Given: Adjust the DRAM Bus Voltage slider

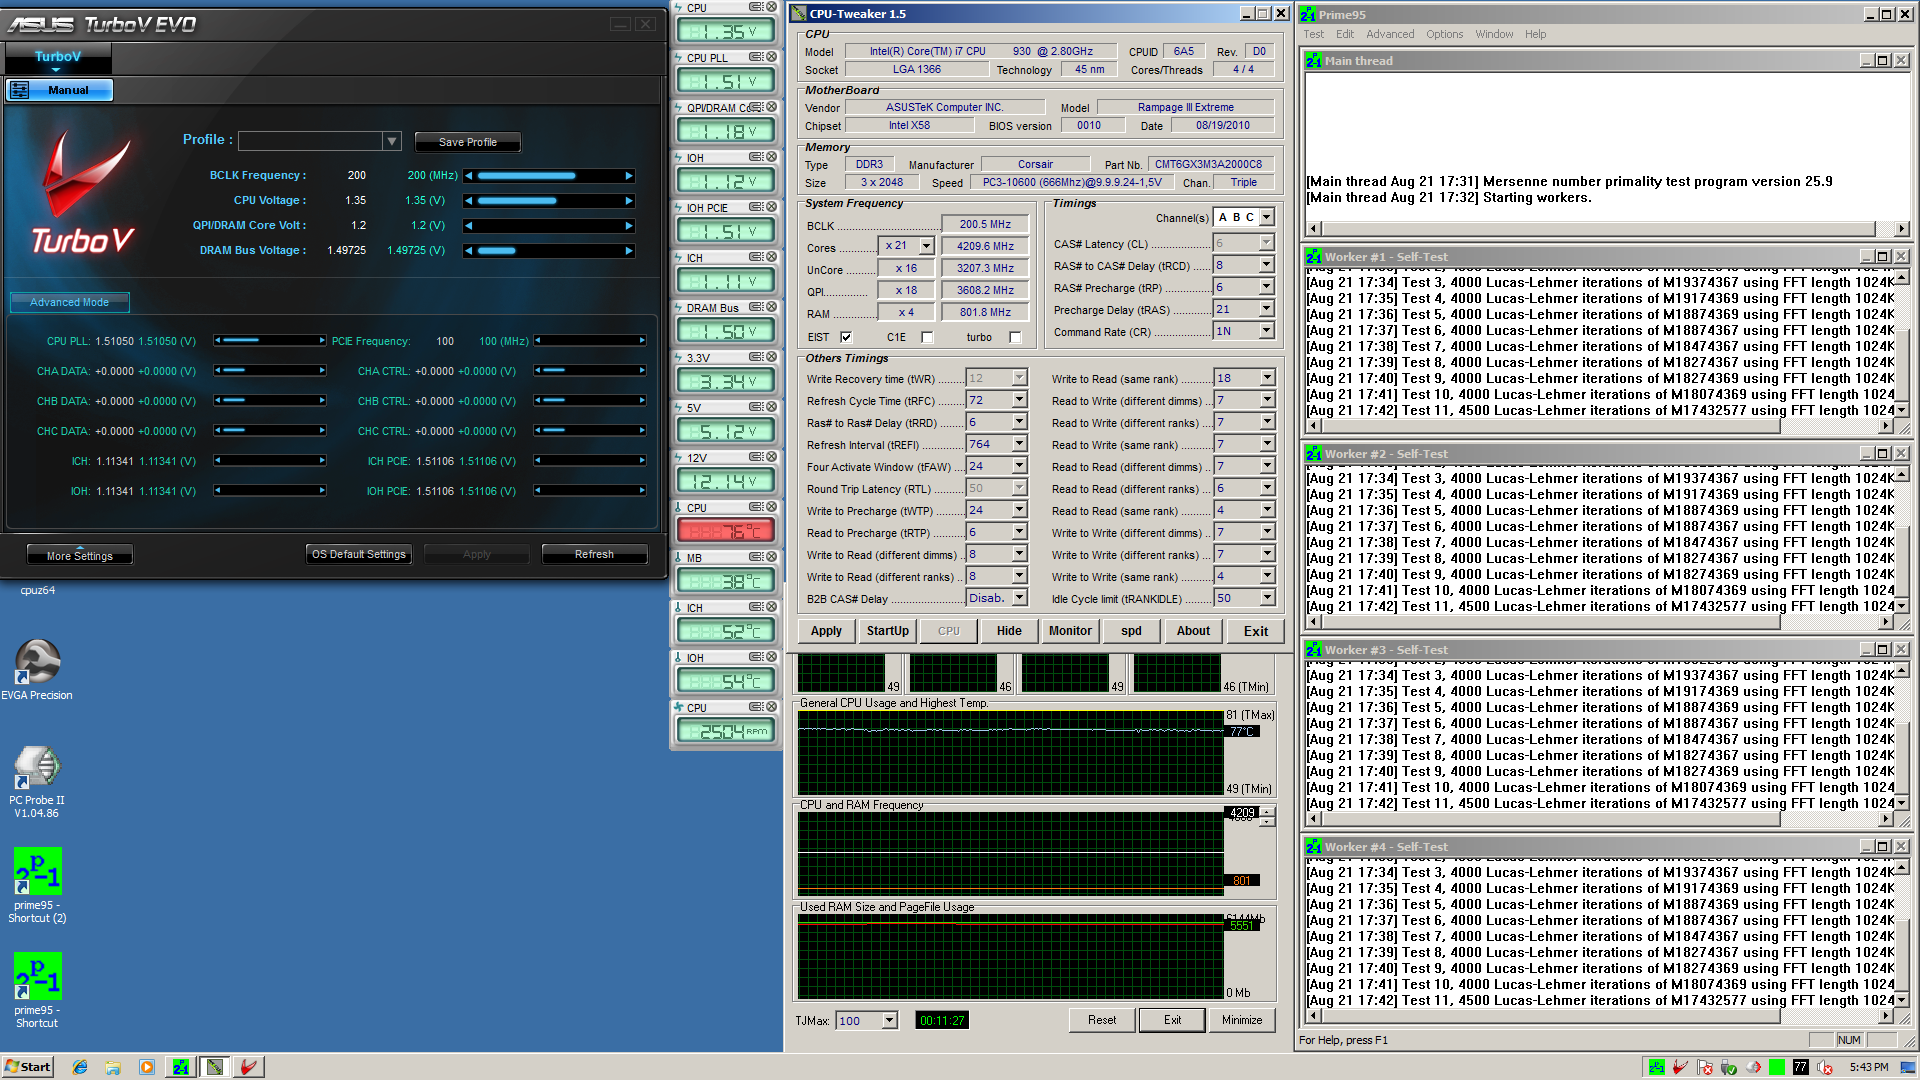Looking at the screenshot, I should pyautogui.click(x=549, y=251).
